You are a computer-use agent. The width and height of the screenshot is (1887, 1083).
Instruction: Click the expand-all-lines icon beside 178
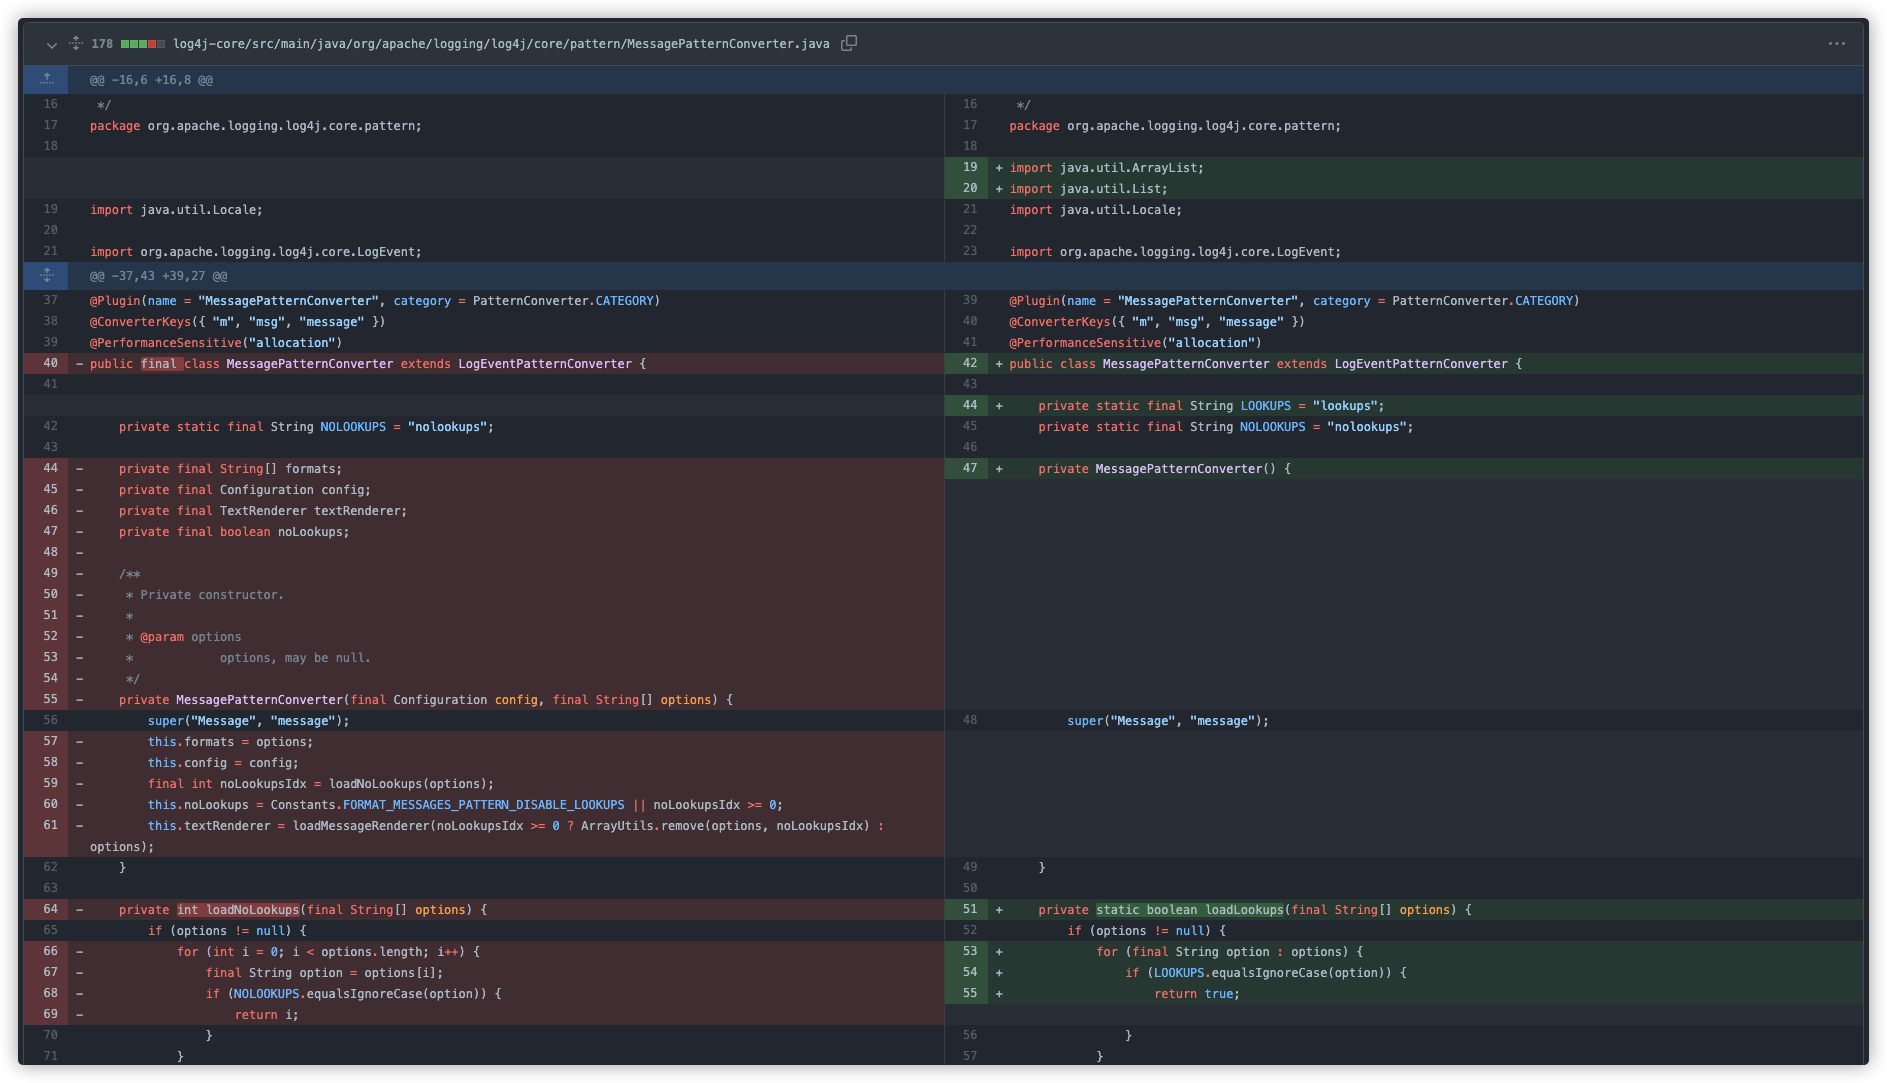76,43
